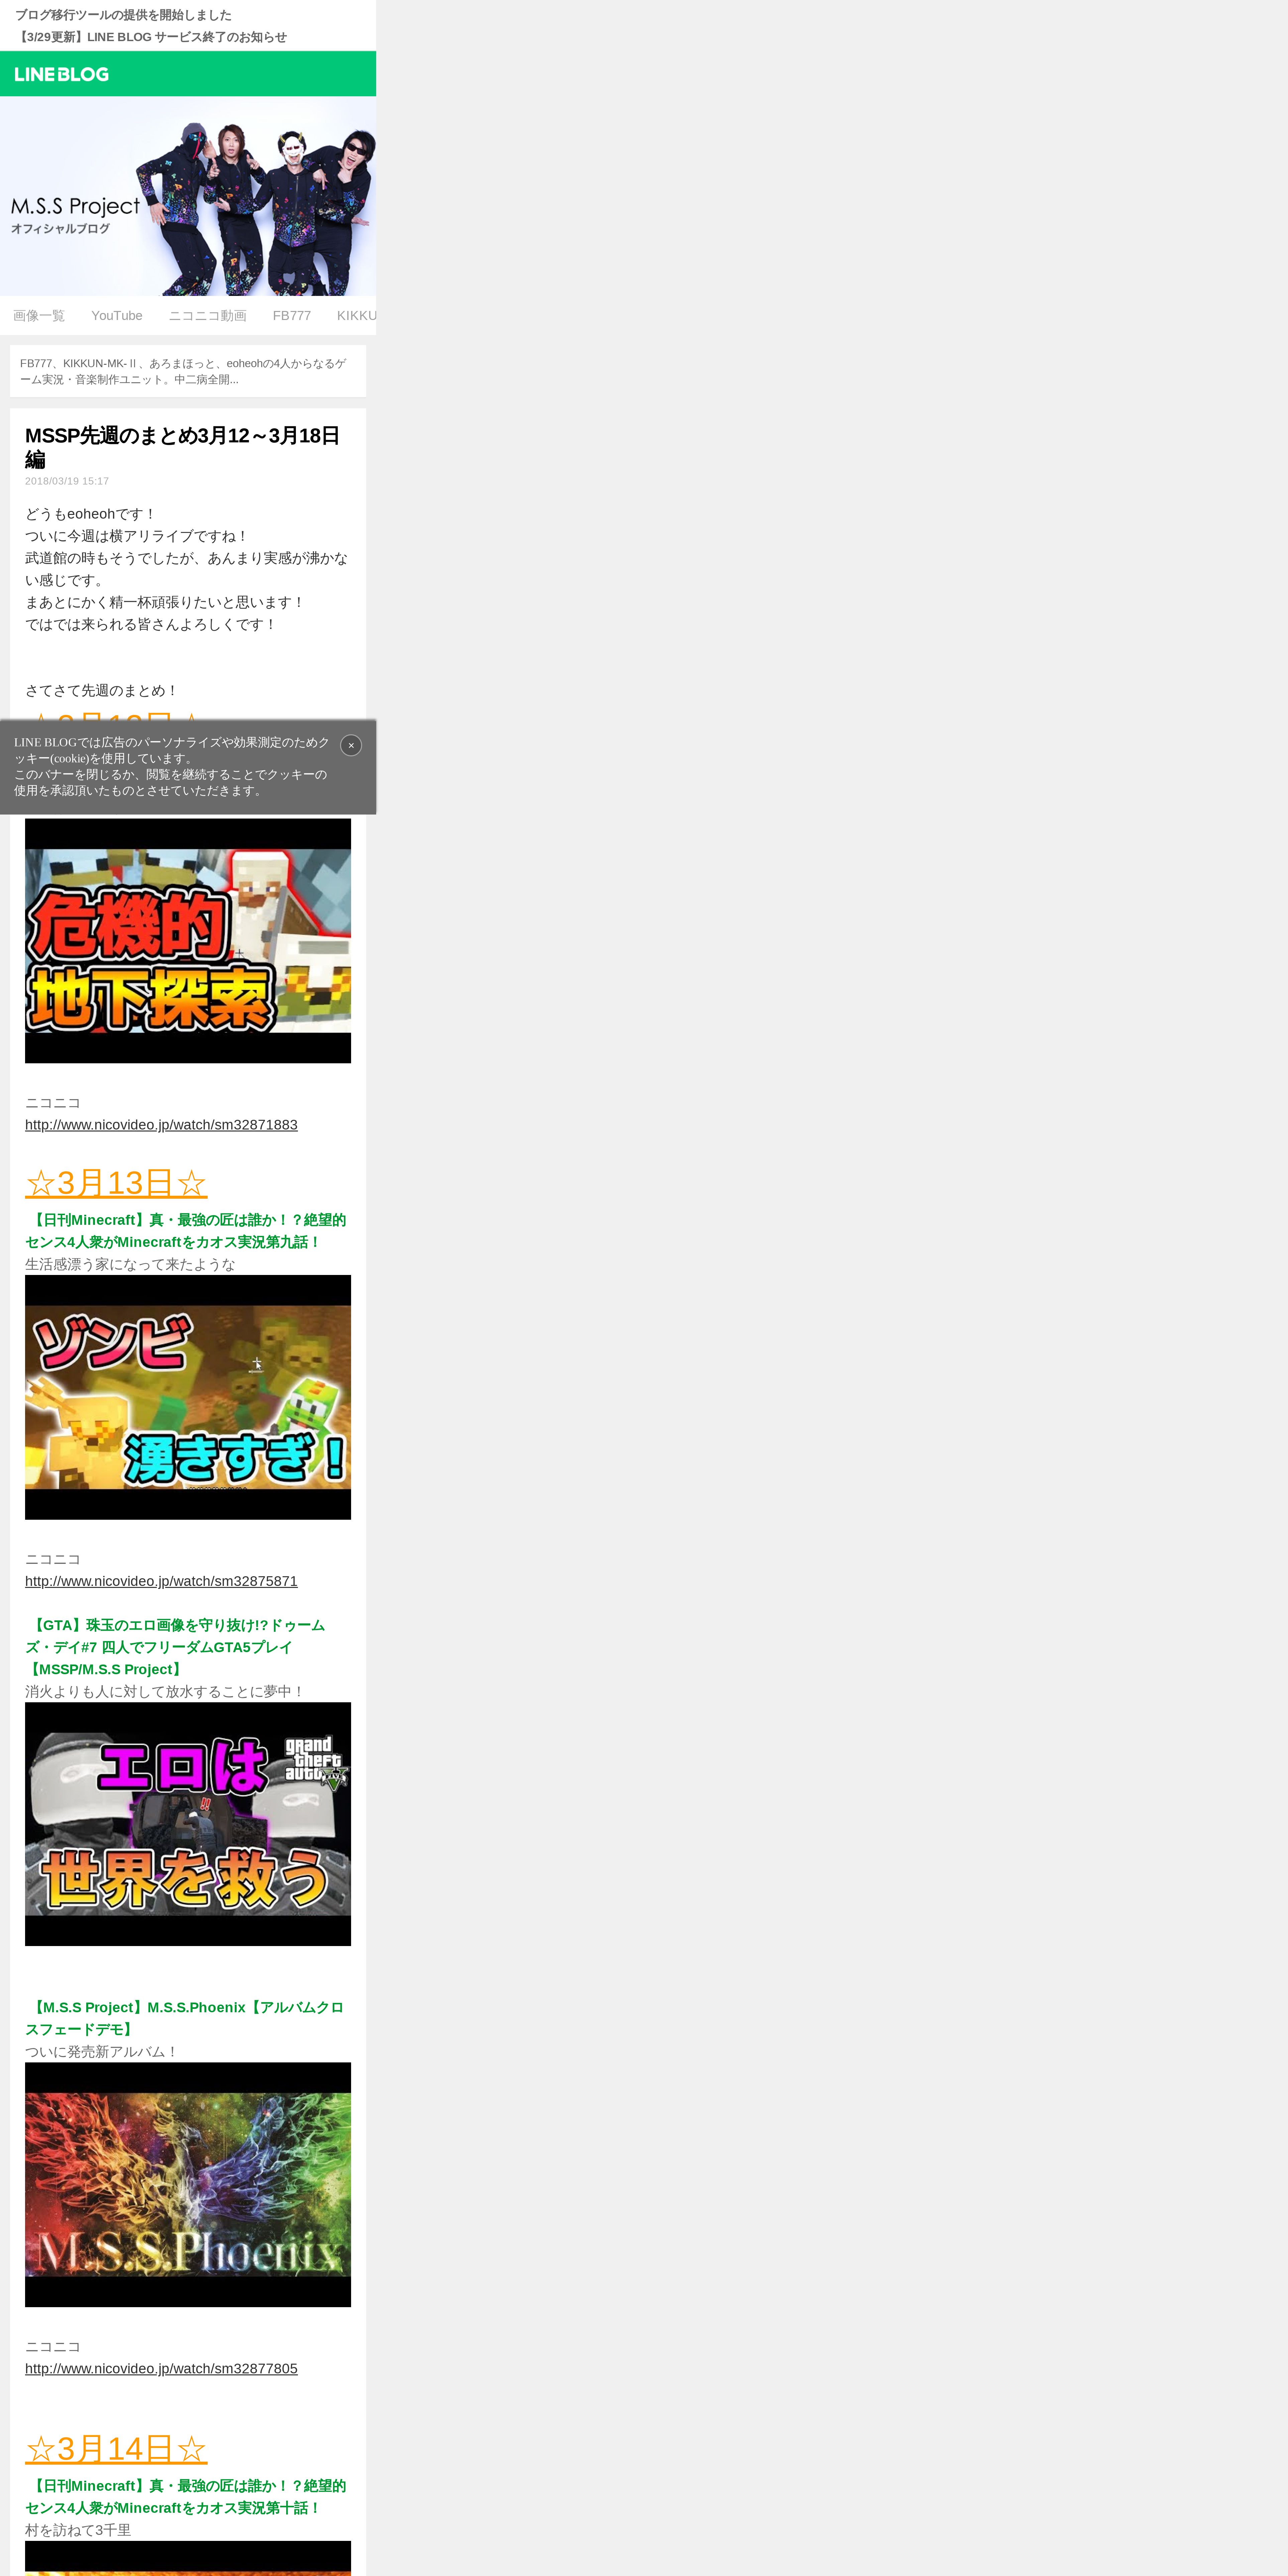Open the FB777 tab
The width and height of the screenshot is (1288, 2576).
coord(292,316)
